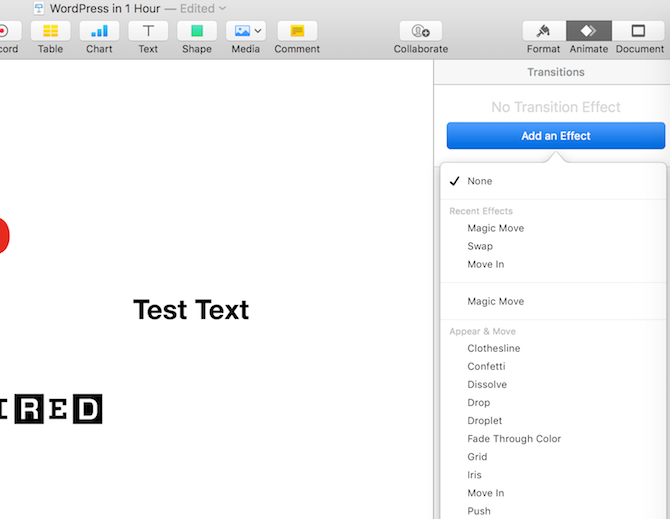The height and width of the screenshot is (519, 670).
Task: Add a Text box
Action: pyautogui.click(x=148, y=31)
